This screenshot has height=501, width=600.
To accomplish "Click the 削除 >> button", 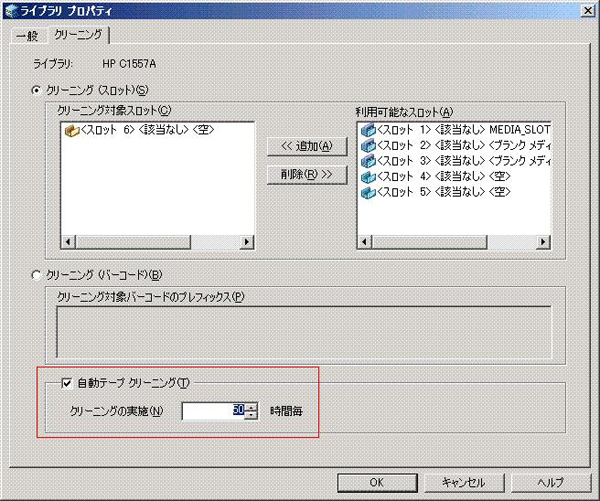I will coord(307,175).
